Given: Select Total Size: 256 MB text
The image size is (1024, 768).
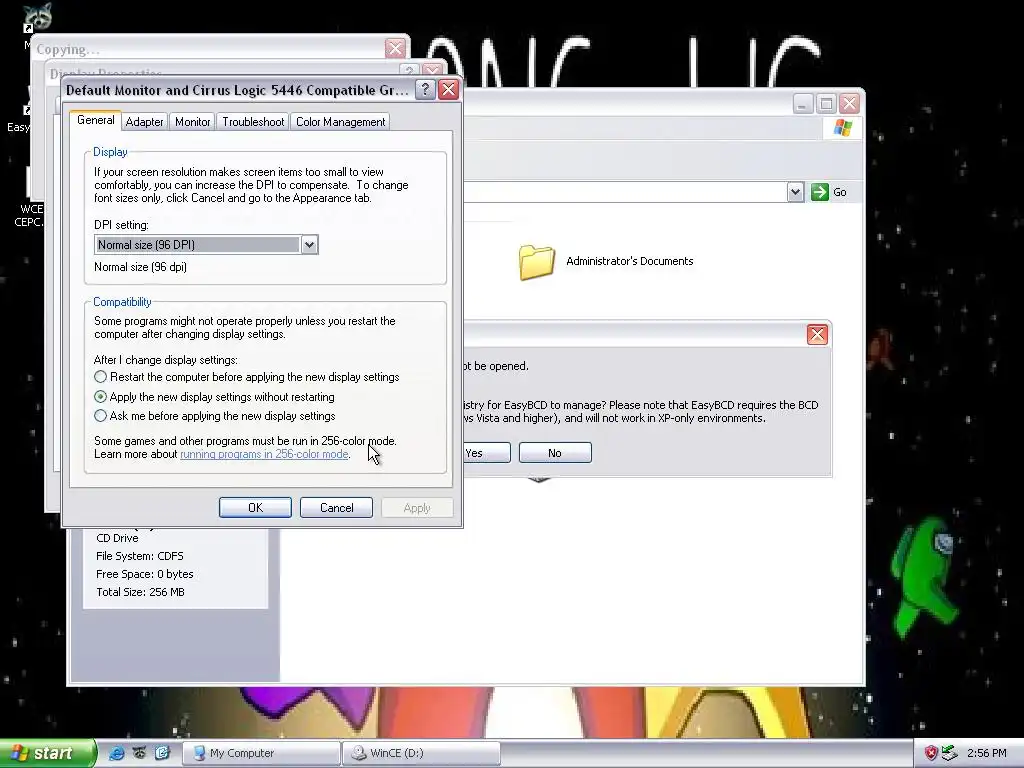Looking at the screenshot, I should (140, 592).
